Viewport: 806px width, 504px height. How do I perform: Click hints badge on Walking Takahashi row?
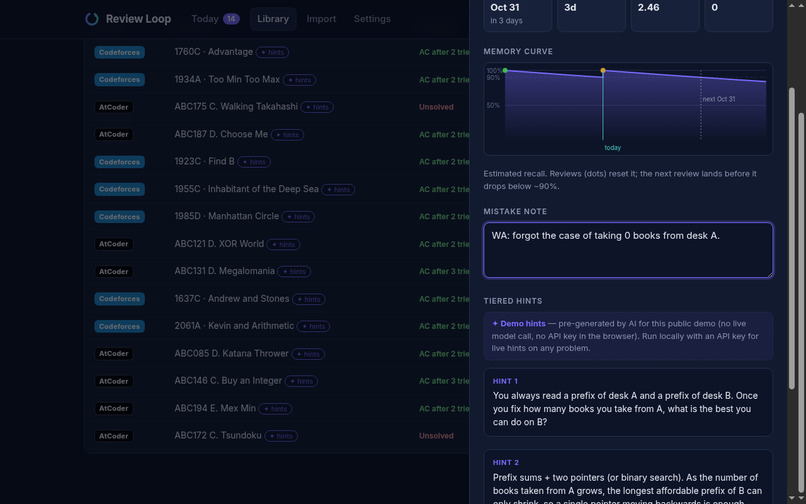coord(317,107)
